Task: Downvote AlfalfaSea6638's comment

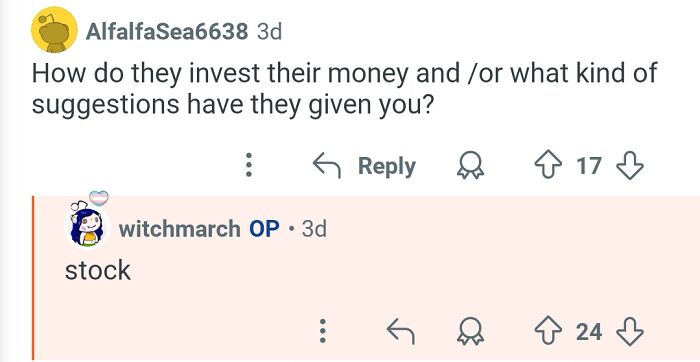Action: coord(629,166)
